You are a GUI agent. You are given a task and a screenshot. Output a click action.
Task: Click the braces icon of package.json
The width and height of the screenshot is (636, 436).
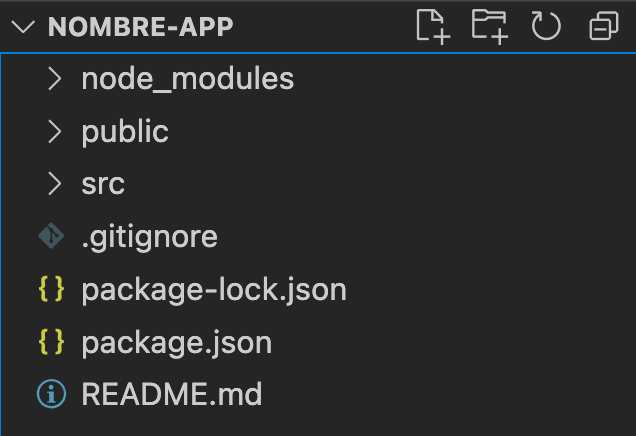tap(51, 341)
